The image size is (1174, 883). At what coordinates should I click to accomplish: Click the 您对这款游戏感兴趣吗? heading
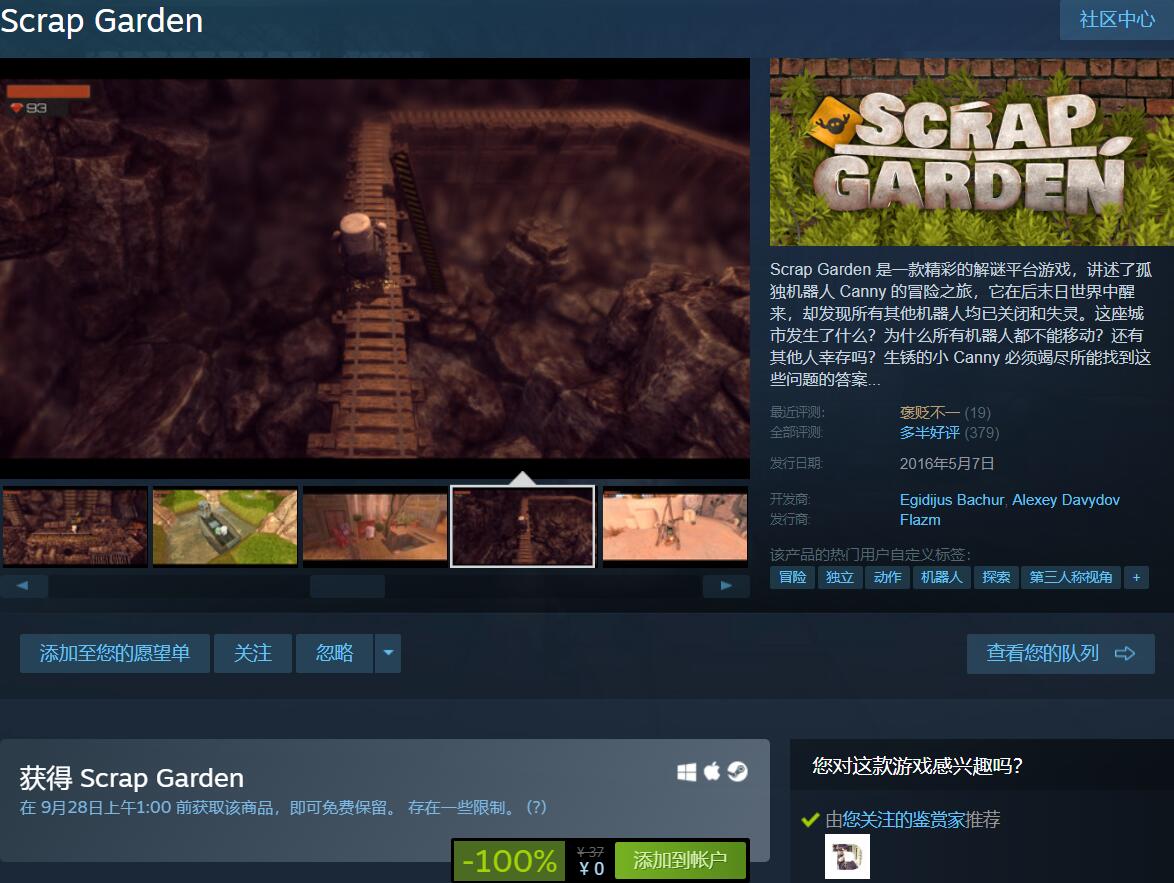pyautogui.click(x=917, y=765)
